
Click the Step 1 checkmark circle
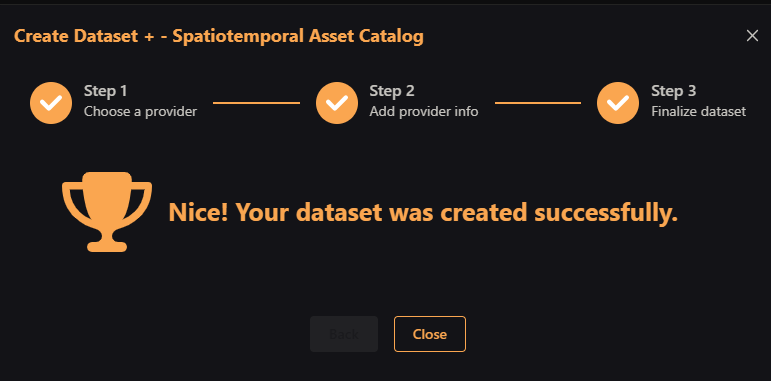[51, 103]
